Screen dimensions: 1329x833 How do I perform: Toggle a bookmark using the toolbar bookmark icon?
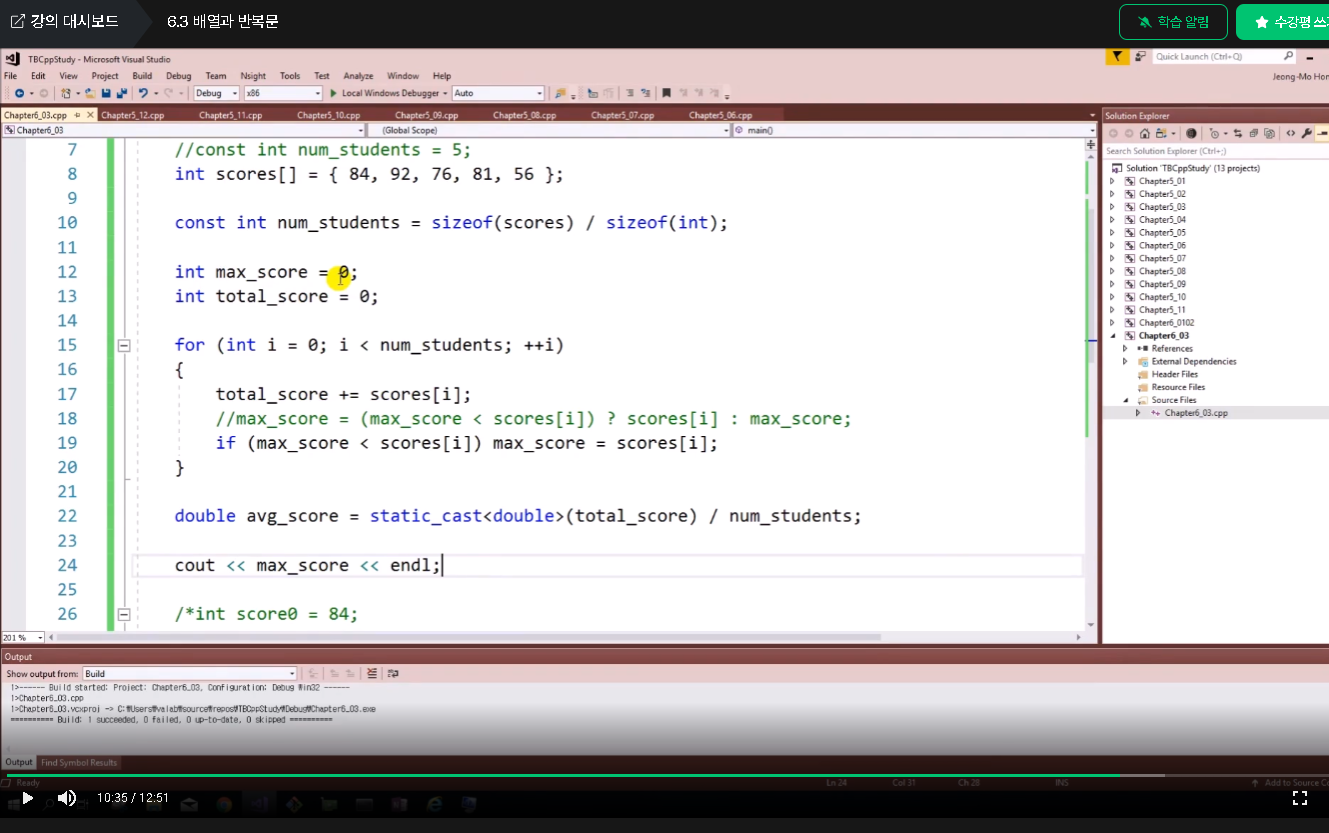666,93
